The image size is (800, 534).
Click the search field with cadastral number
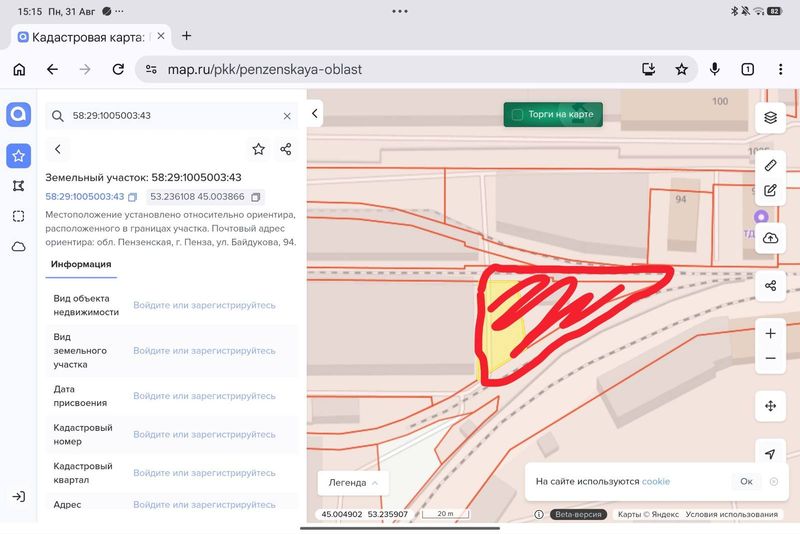point(172,116)
